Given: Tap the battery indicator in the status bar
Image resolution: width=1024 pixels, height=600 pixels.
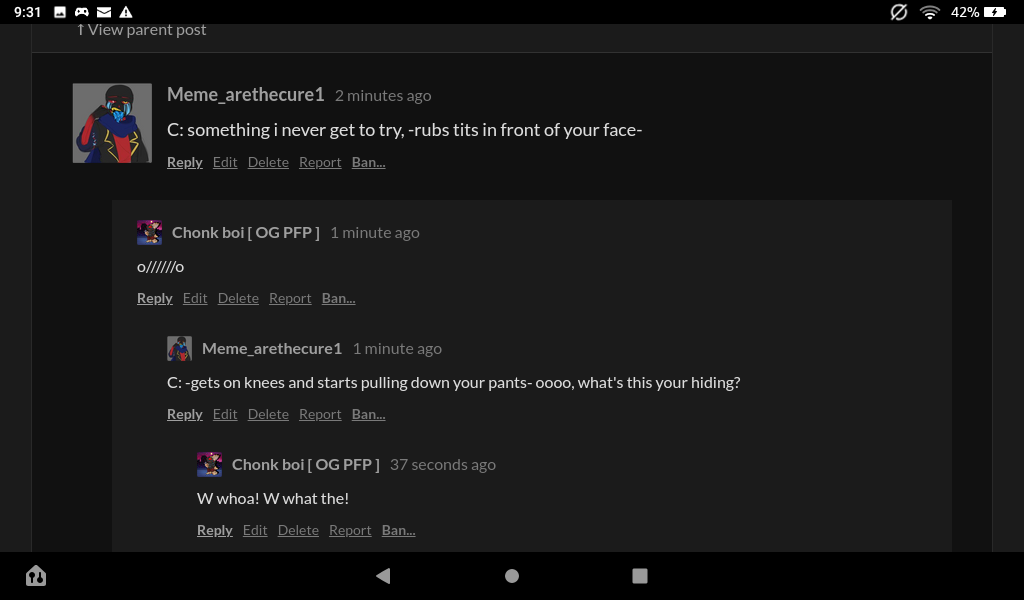Looking at the screenshot, I should [x=994, y=12].
